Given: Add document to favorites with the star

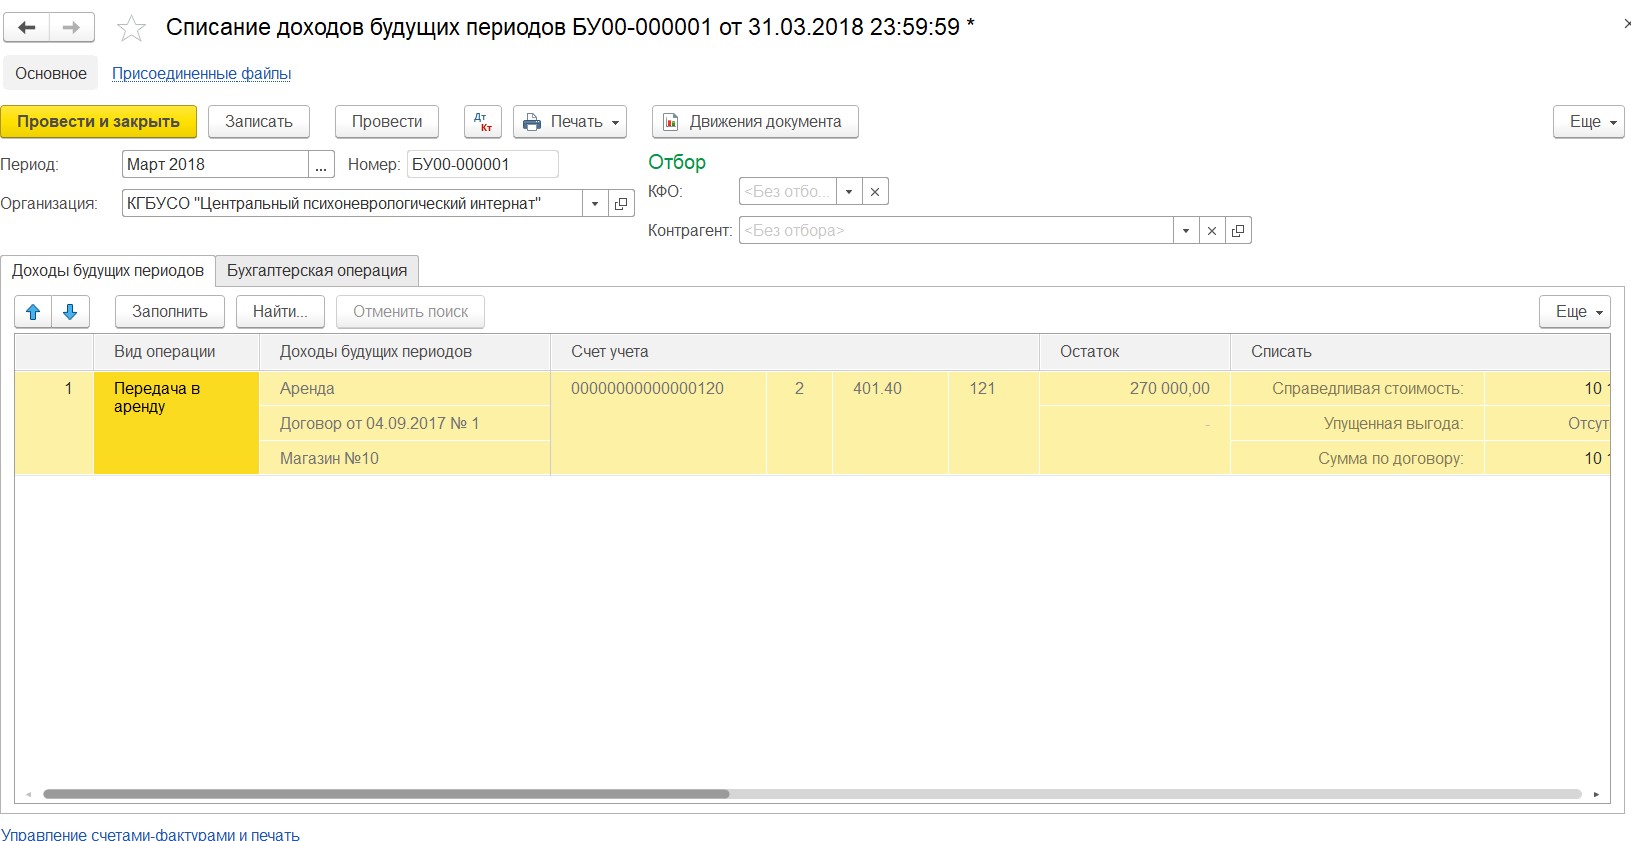Looking at the screenshot, I should [131, 28].
